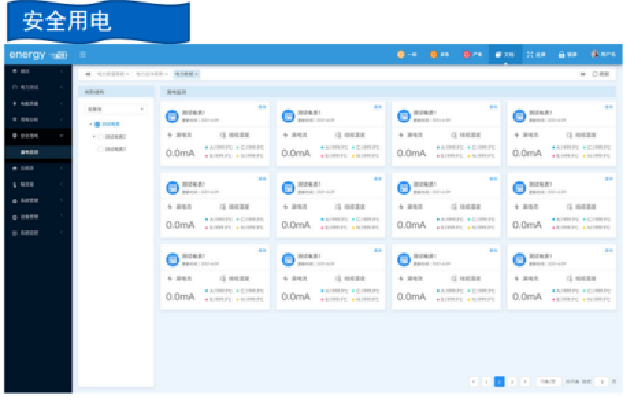Screen dimensions: 635x402
Task: Click device icon of second-row first card
Action: point(172,188)
